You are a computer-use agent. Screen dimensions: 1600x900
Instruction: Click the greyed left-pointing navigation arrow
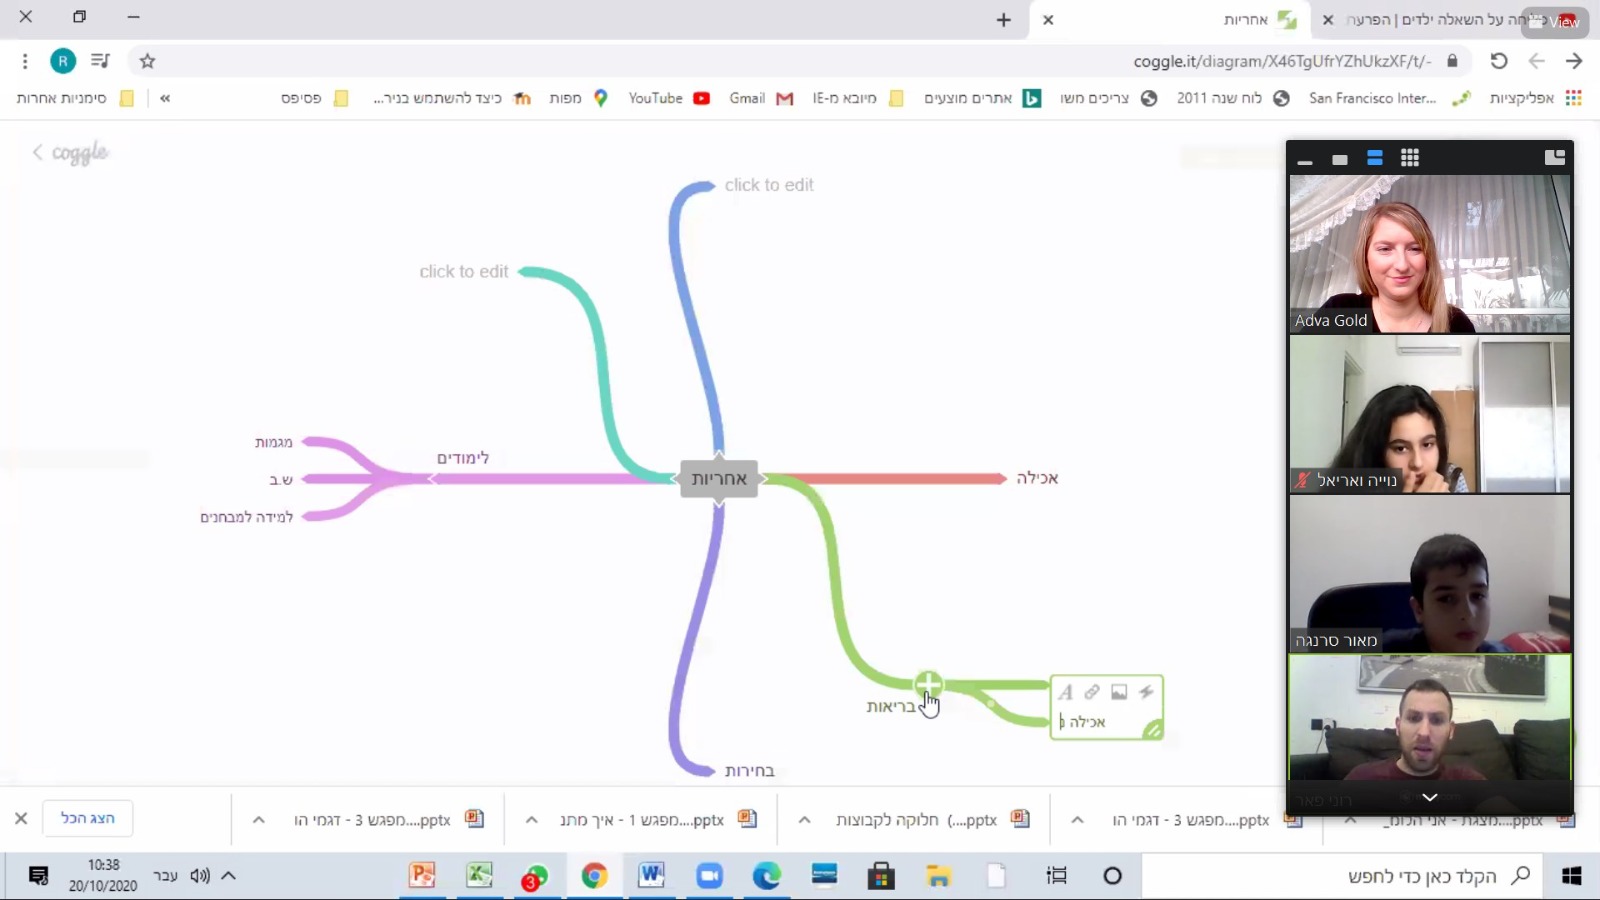(x=1536, y=61)
